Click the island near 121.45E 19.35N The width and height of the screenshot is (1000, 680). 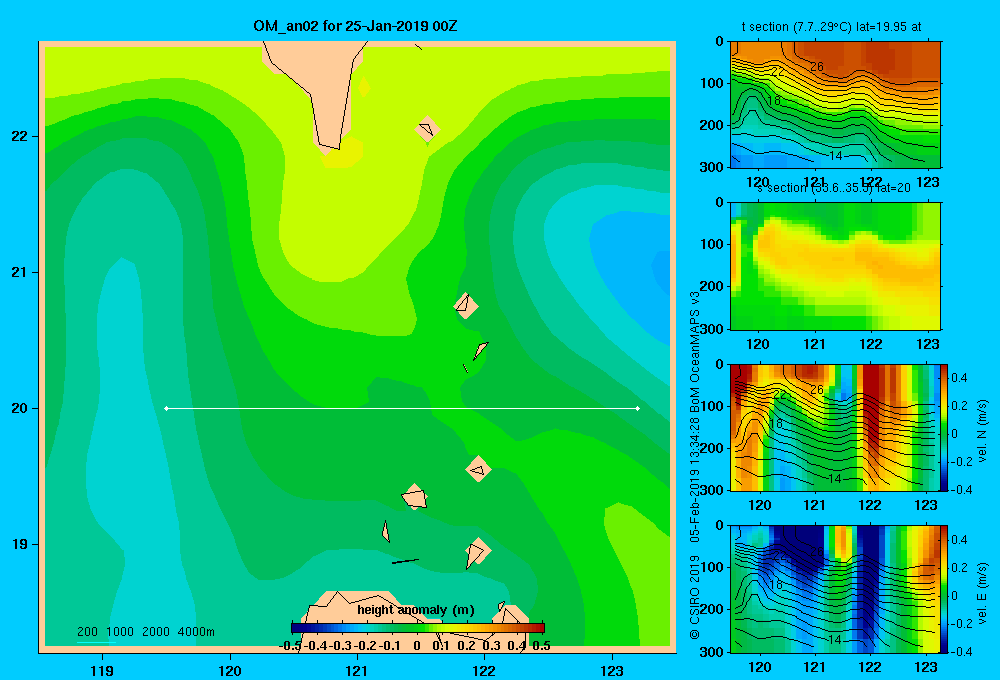[x=415, y=497]
